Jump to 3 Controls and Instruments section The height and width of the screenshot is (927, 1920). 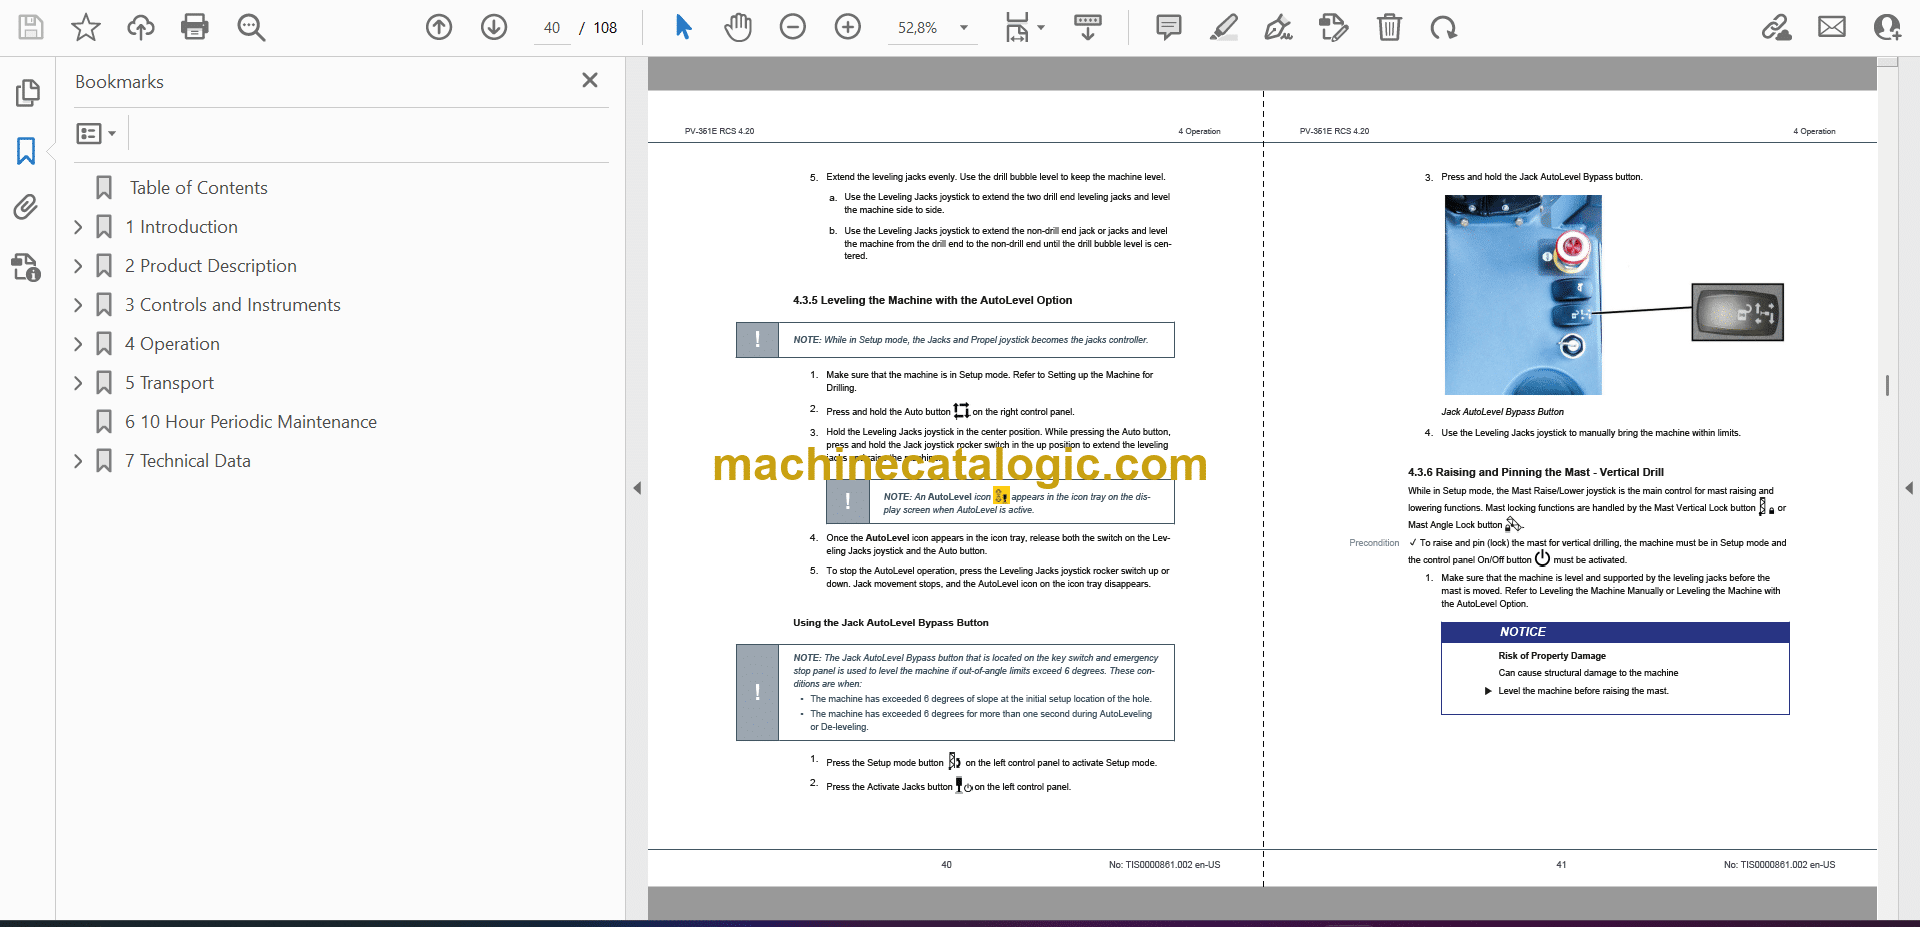point(233,305)
